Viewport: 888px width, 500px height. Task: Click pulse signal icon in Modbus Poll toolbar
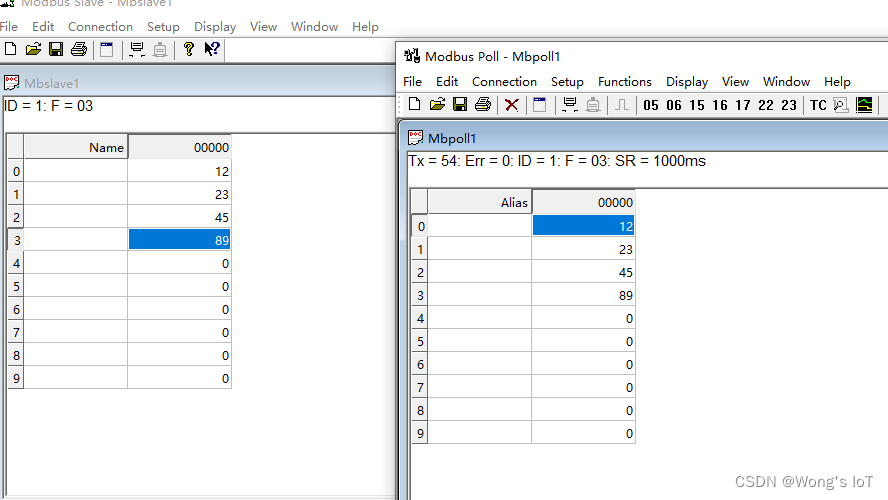pyautogui.click(x=622, y=105)
